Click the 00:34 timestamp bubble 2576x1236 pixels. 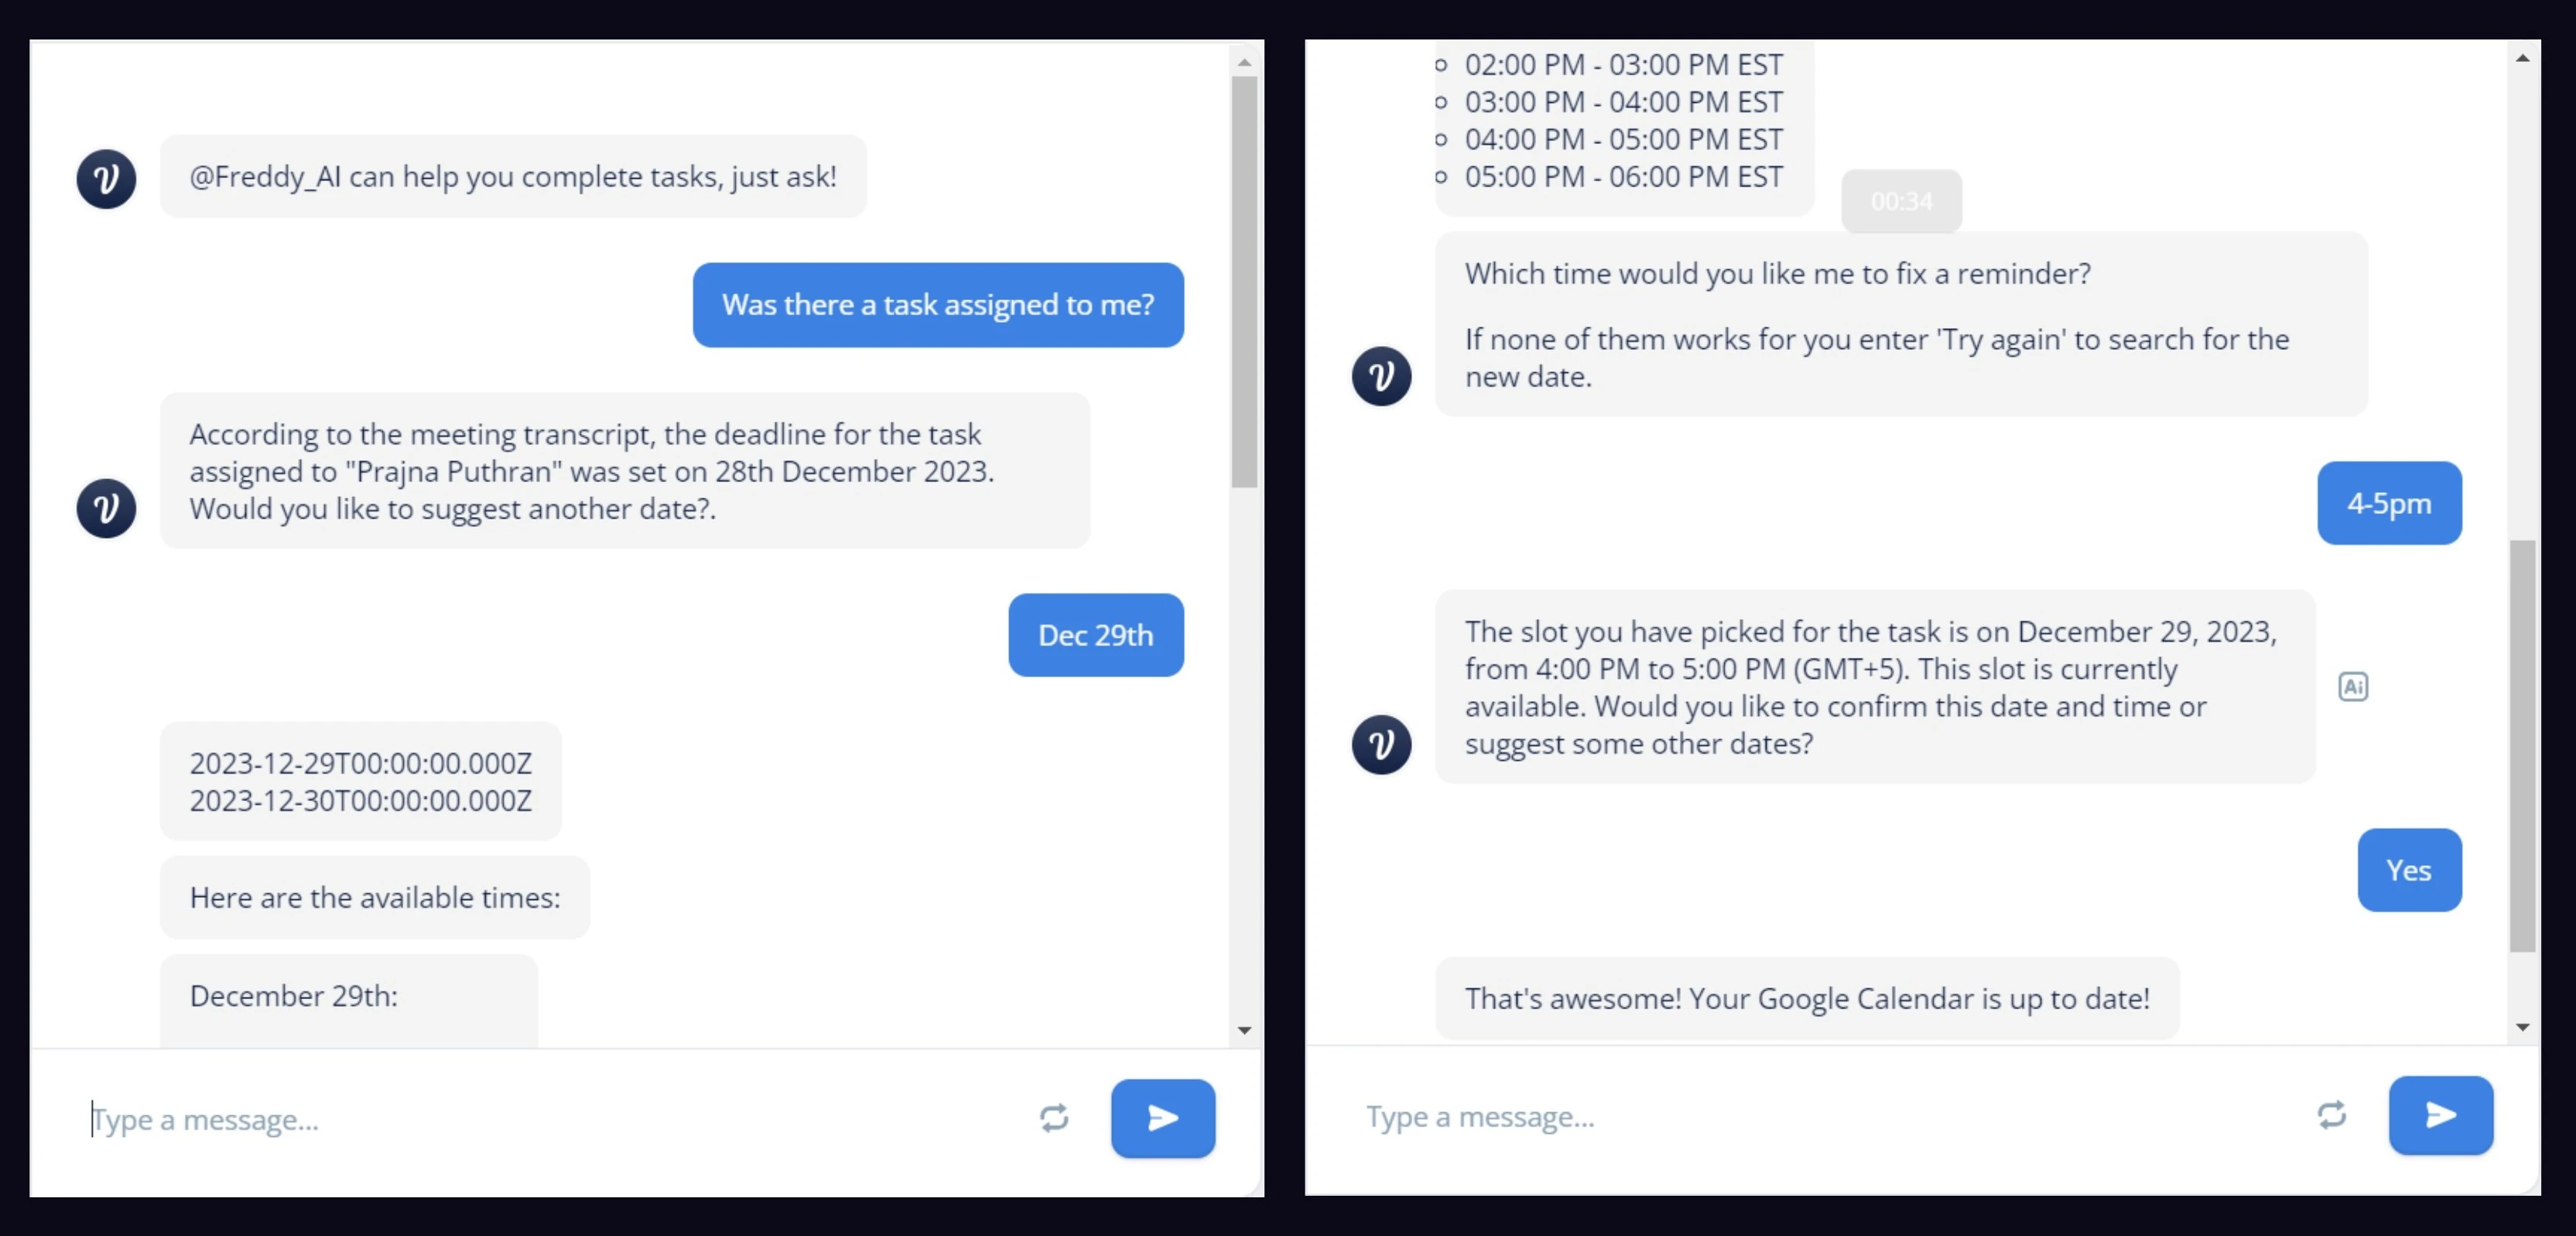click(x=1901, y=201)
